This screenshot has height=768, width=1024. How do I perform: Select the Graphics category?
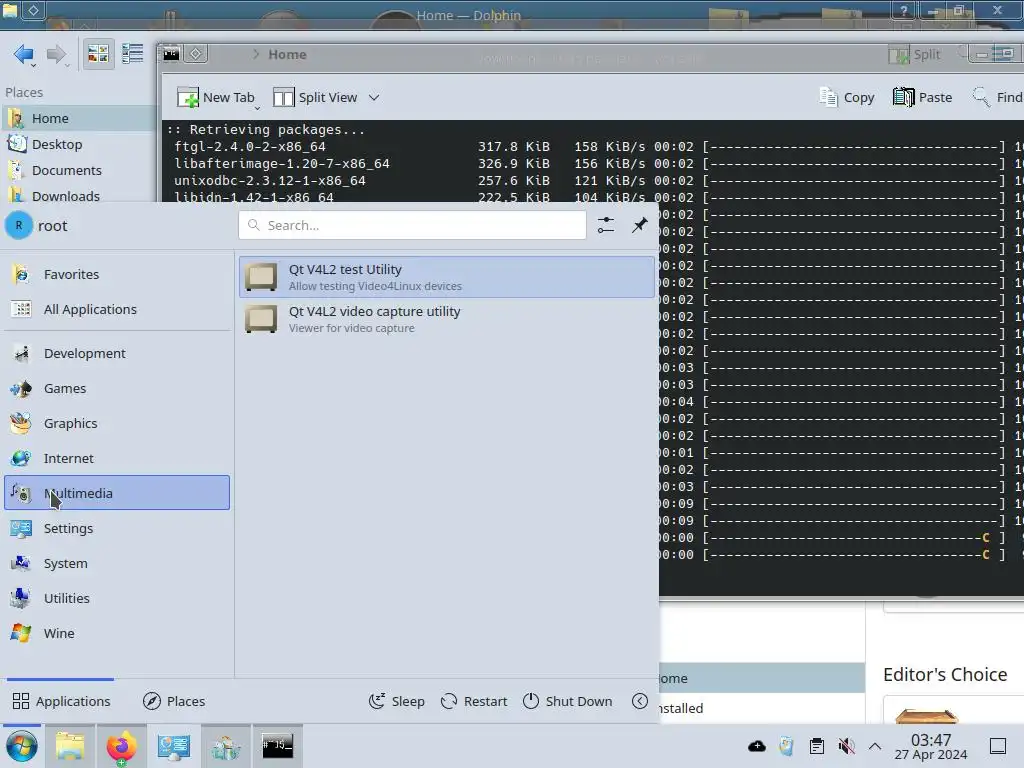(x=117, y=423)
